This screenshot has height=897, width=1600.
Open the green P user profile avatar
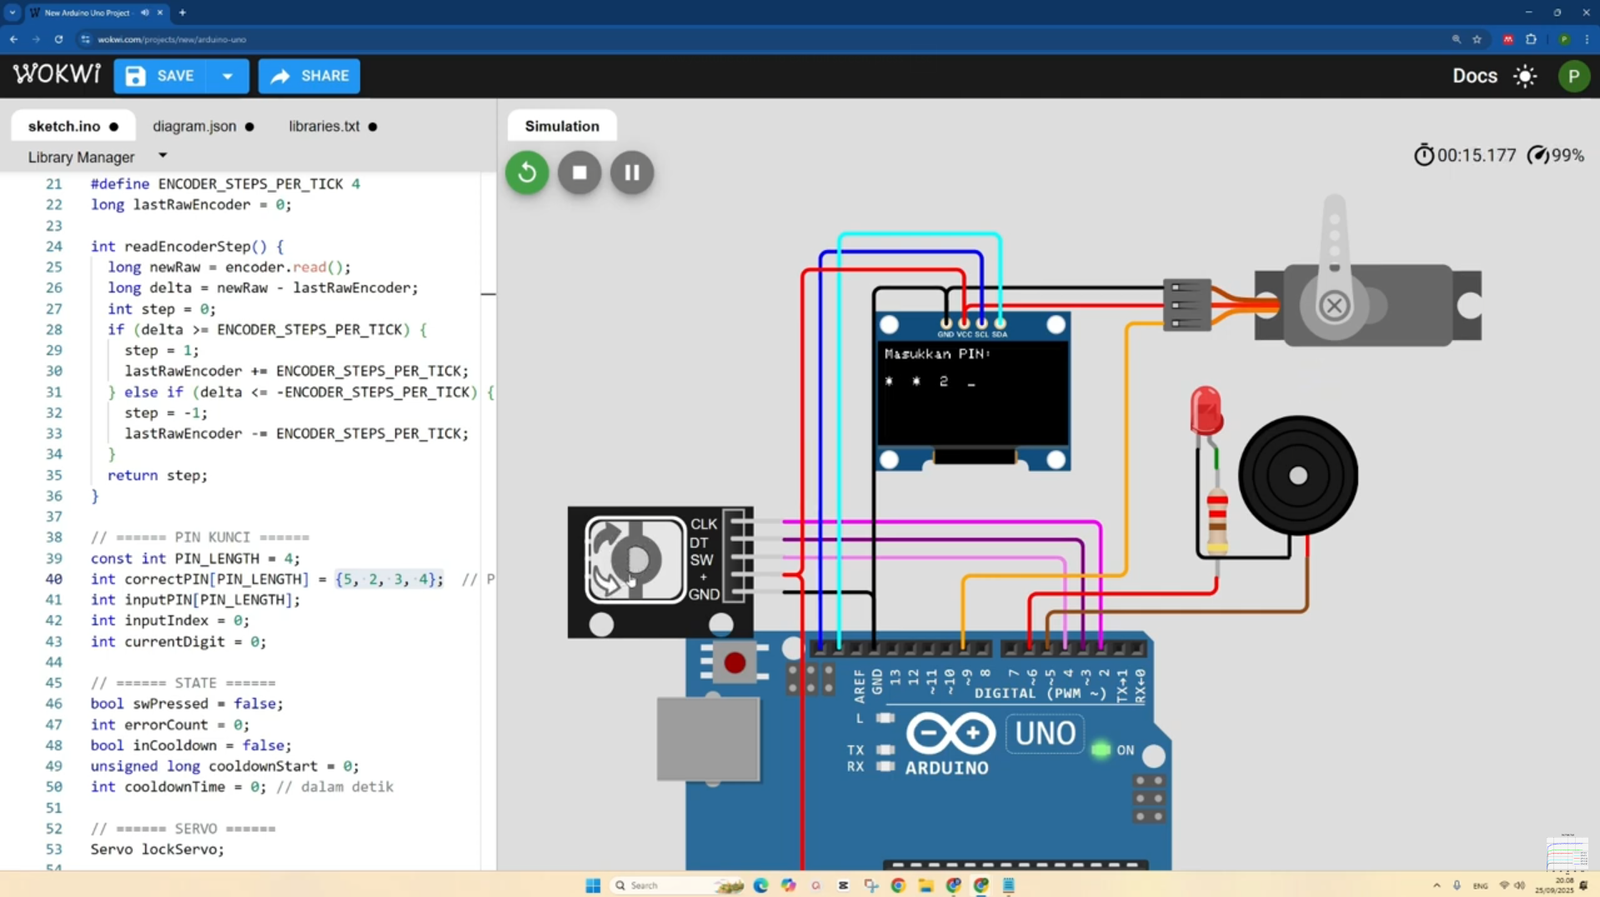(x=1573, y=76)
